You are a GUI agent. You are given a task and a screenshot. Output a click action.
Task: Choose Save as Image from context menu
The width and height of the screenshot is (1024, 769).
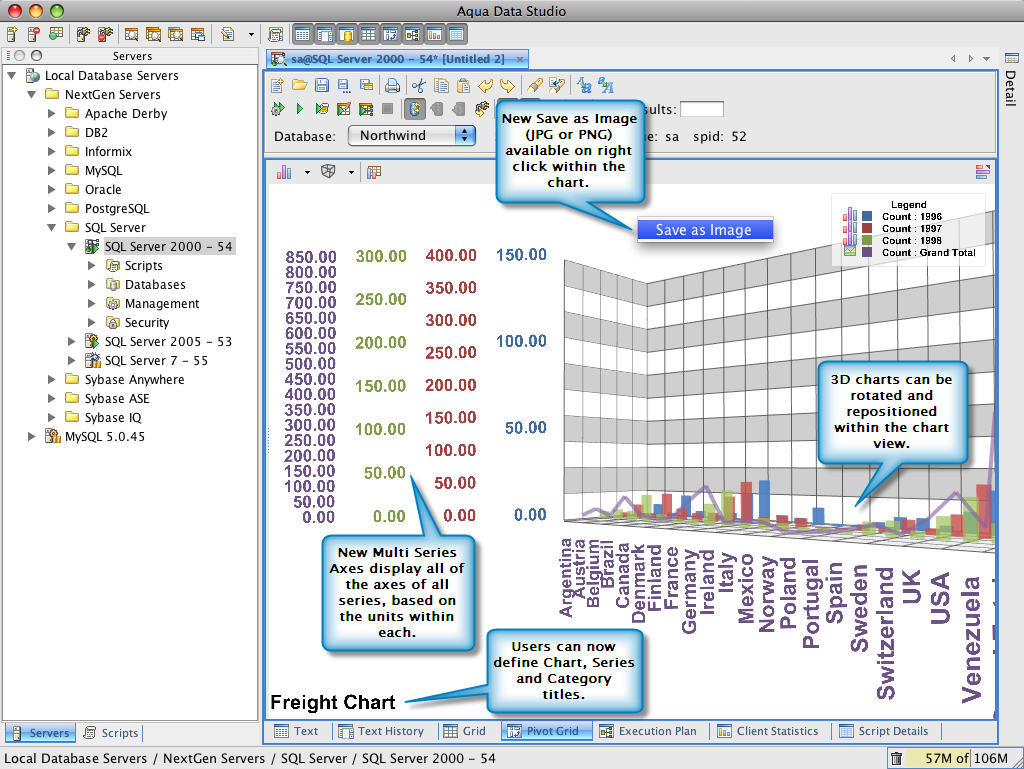pos(705,230)
